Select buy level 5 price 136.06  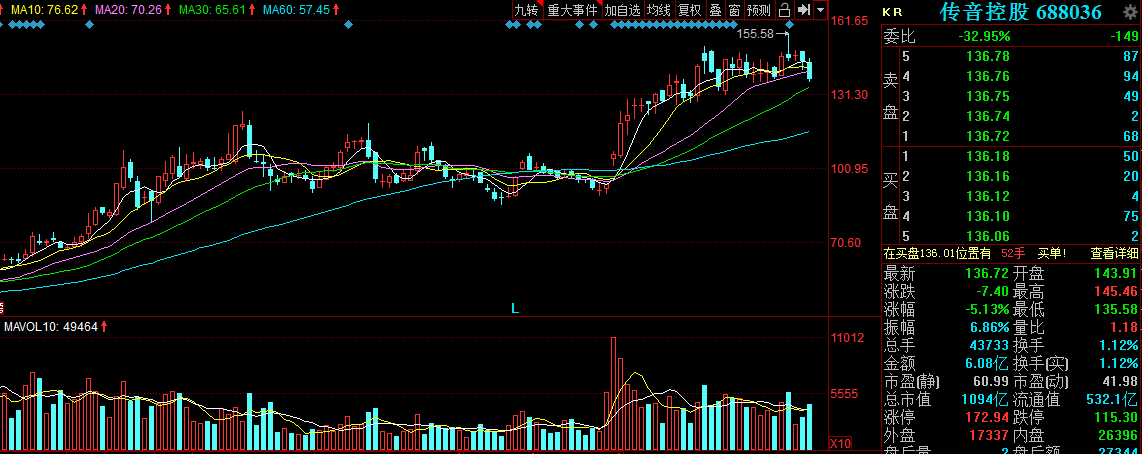(x=986, y=235)
